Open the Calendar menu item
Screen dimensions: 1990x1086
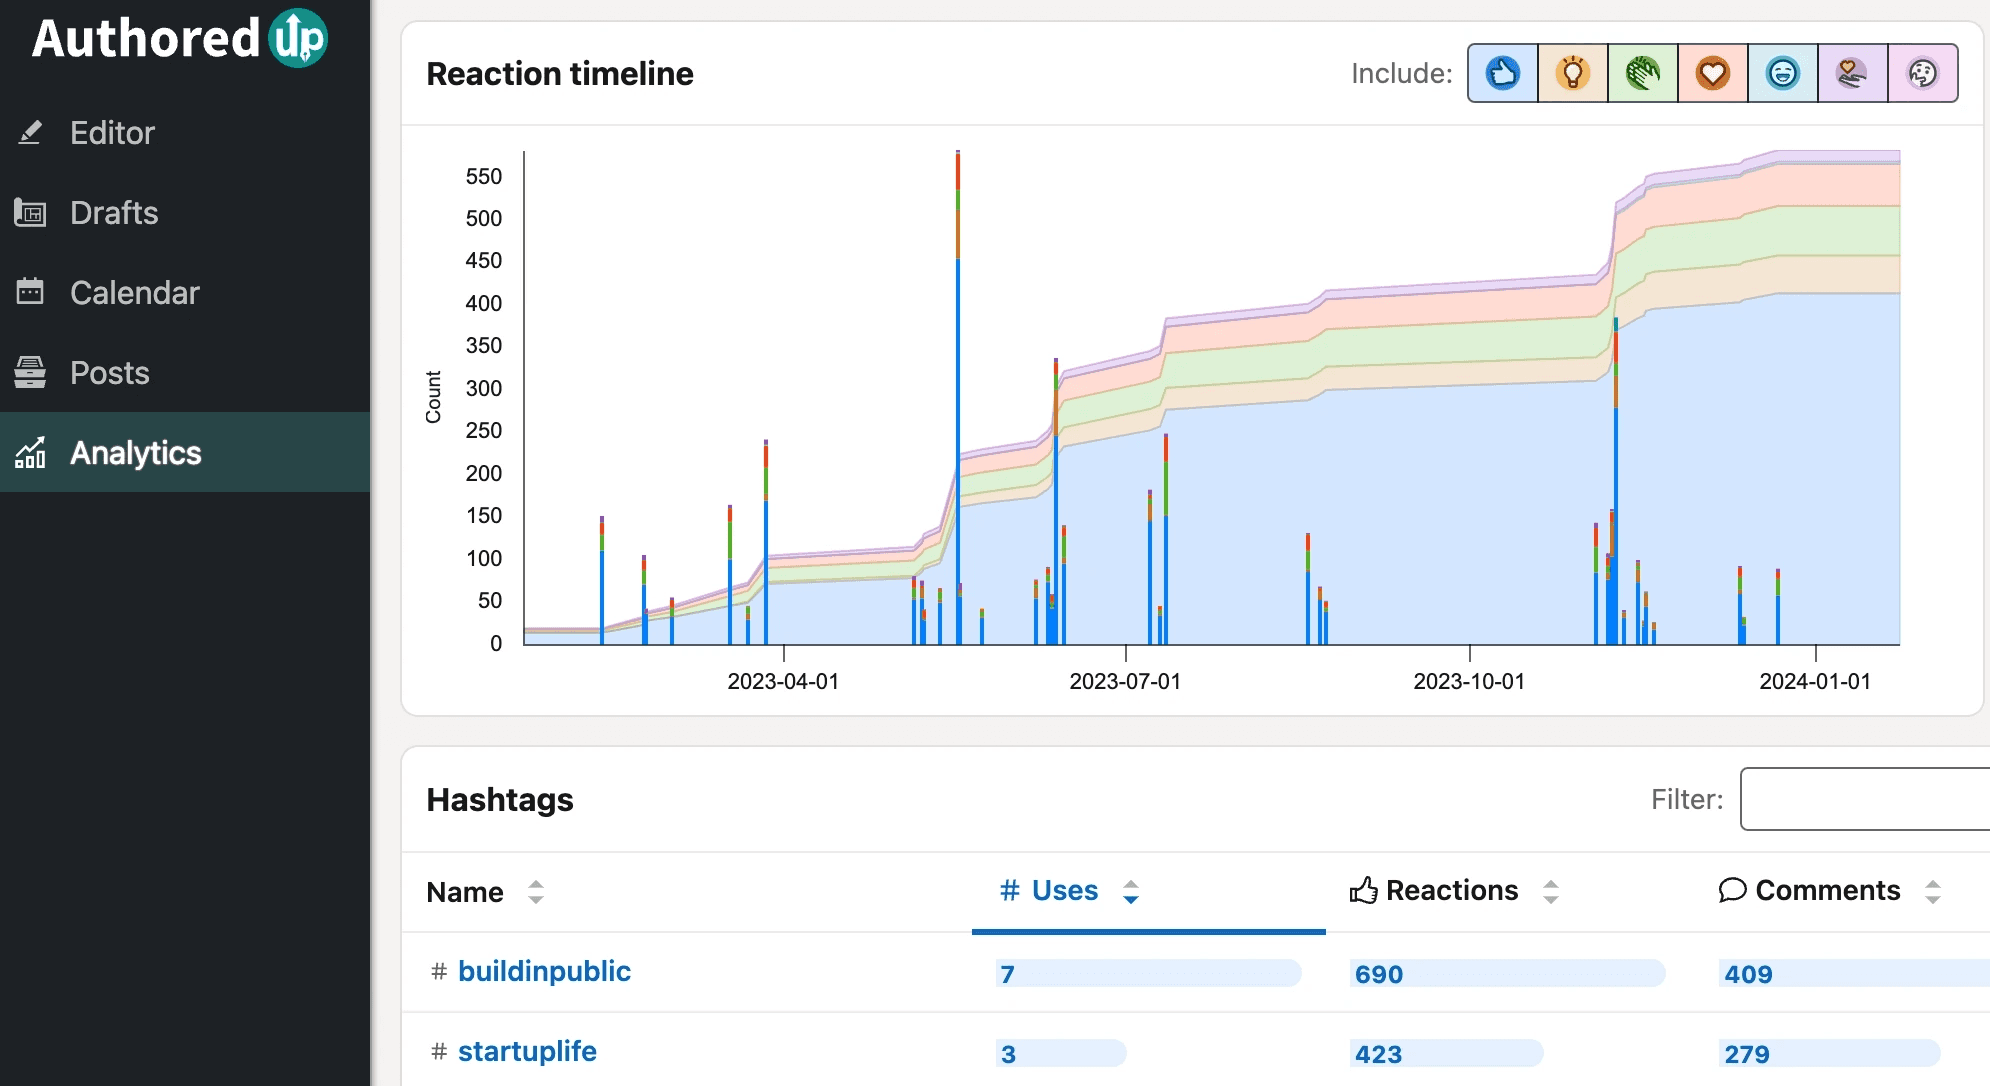135,292
